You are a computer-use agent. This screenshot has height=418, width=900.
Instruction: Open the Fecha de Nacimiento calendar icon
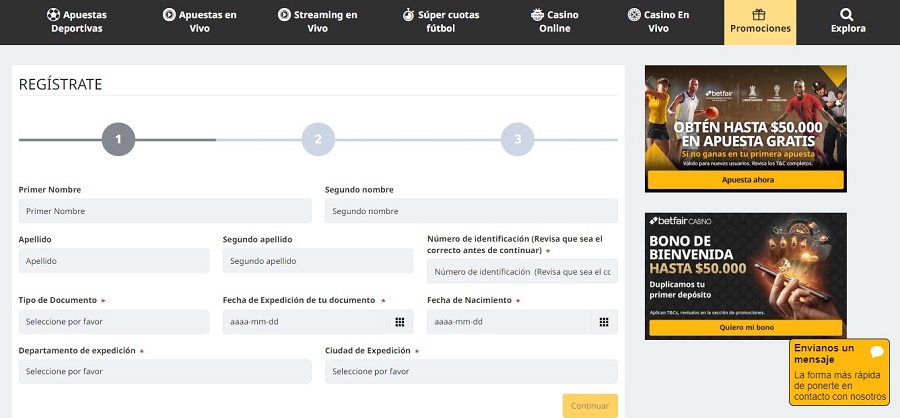604,322
